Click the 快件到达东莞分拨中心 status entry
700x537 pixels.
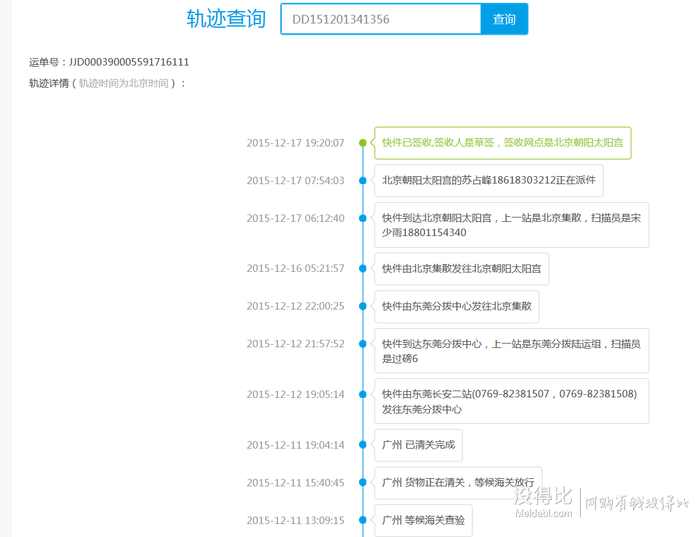pos(512,351)
